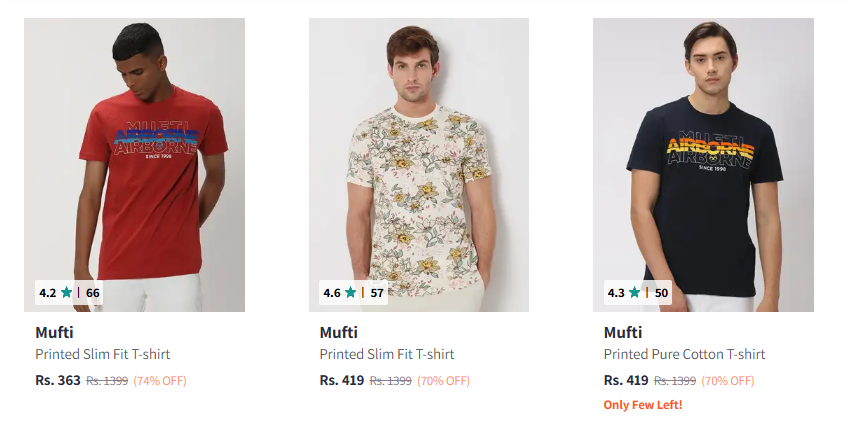Click the Printed Slim Fit title under floral T-shirt
Viewport: 848px width, 436px height.
[387, 355]
